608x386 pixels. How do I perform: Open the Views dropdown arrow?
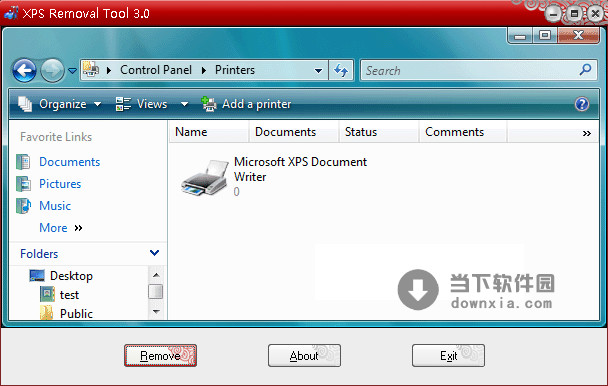[x=185, y=104]
